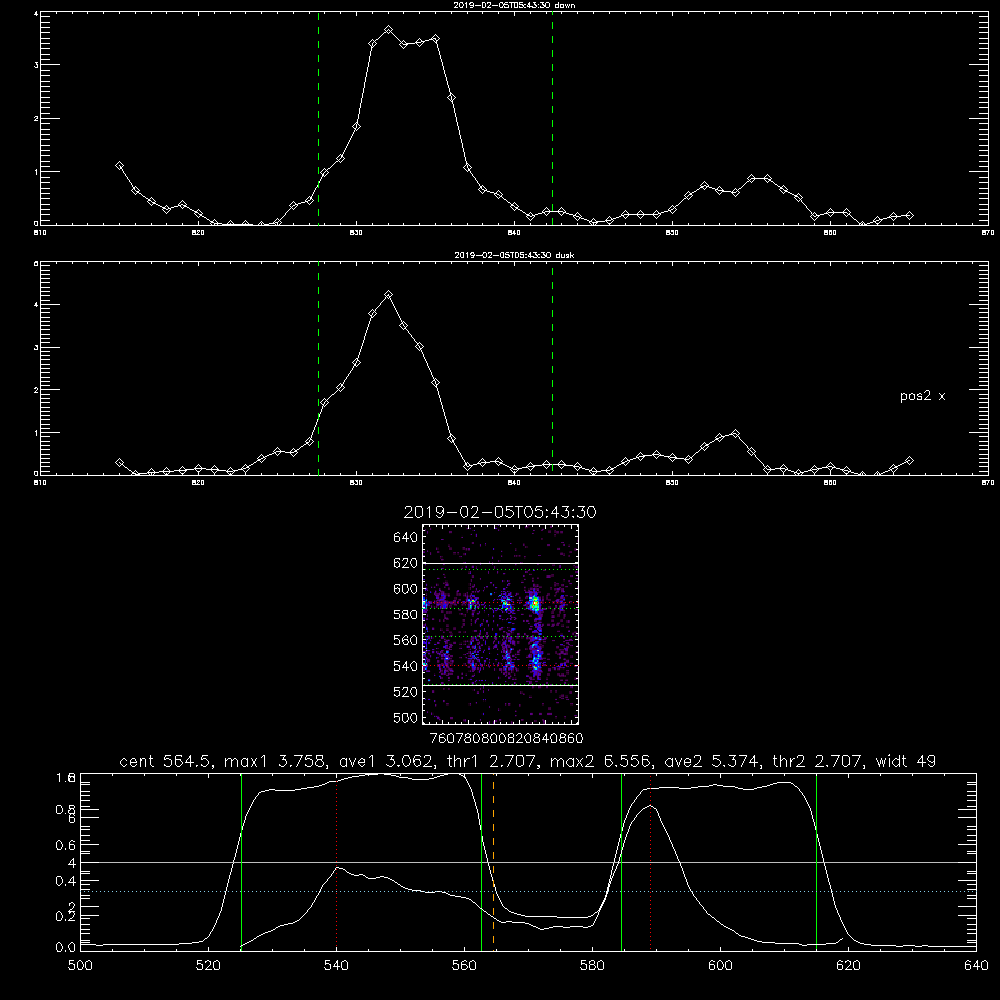Click upper white horizontal line in heat map
The image size is (1000, 1000).
tap(501, 563)
